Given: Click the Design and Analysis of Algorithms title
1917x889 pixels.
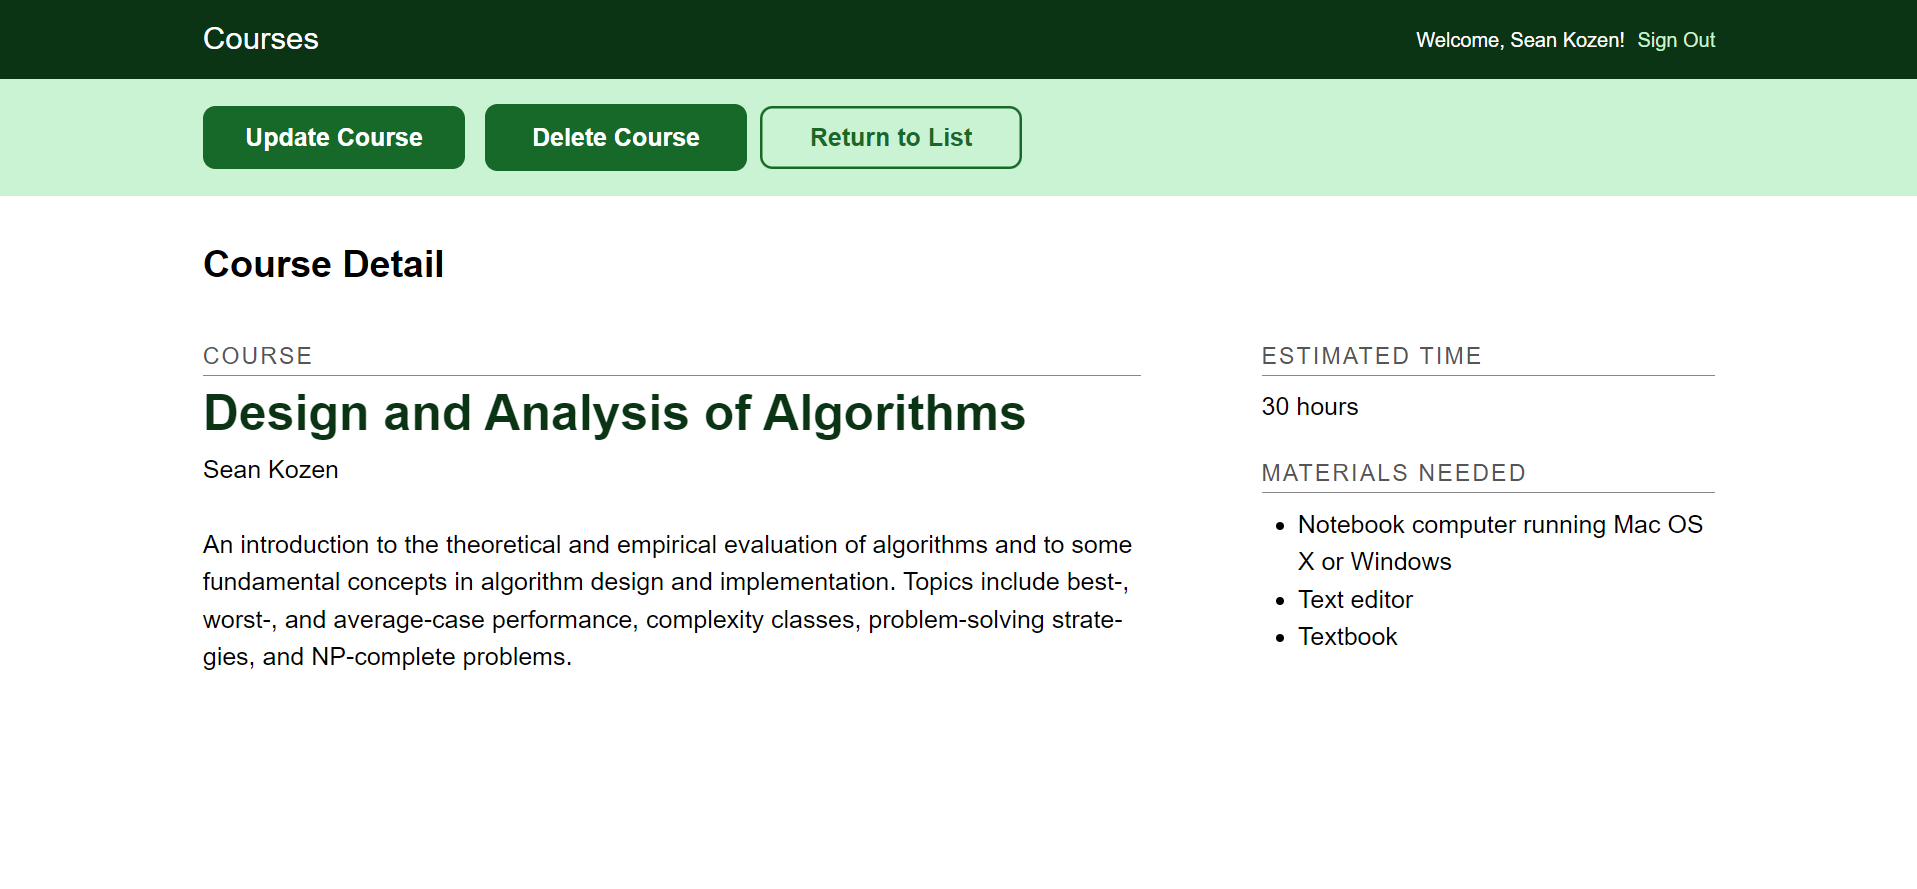Looking at the screenshot, I should (x=615, y=413).
